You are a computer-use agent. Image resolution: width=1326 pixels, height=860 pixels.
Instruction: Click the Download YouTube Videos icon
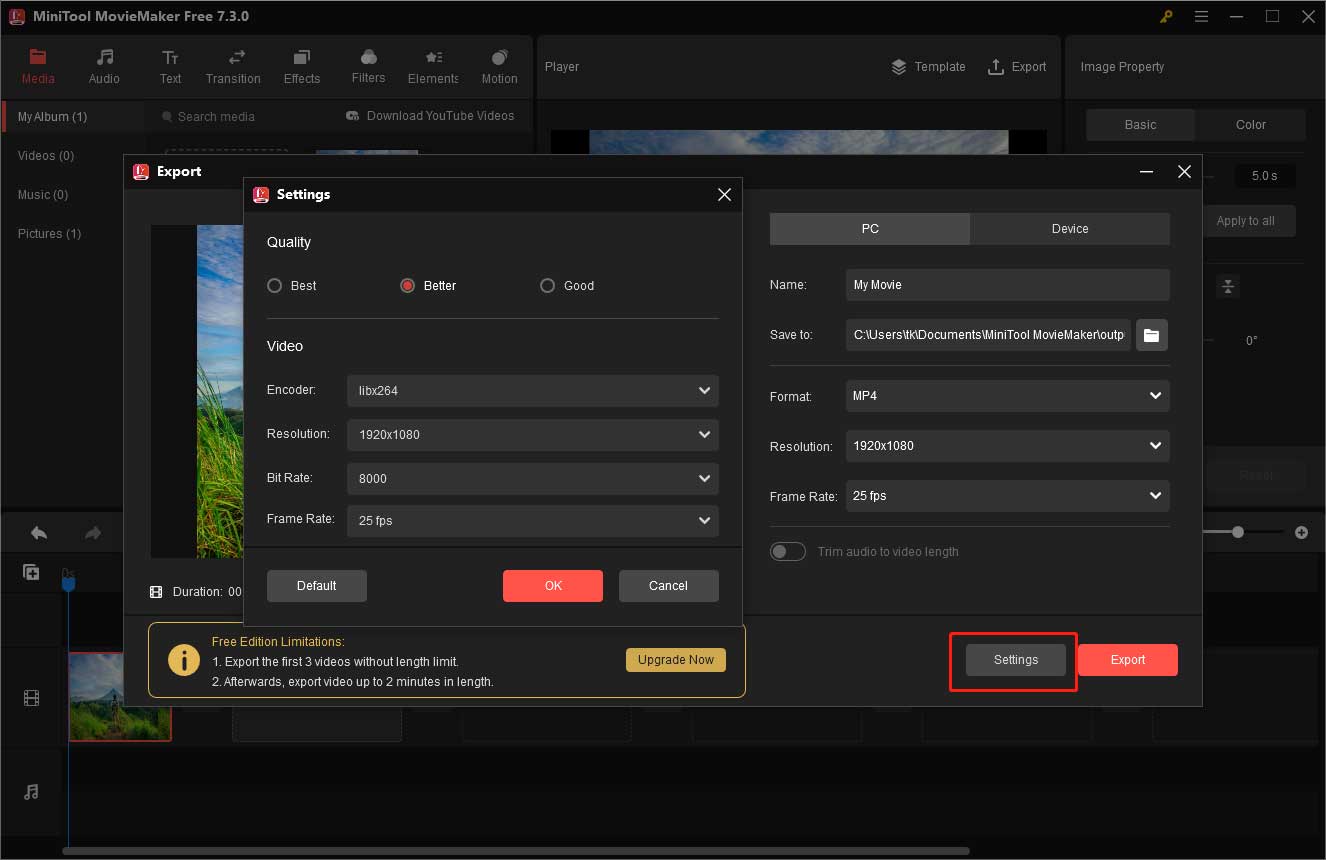[353, 116]
